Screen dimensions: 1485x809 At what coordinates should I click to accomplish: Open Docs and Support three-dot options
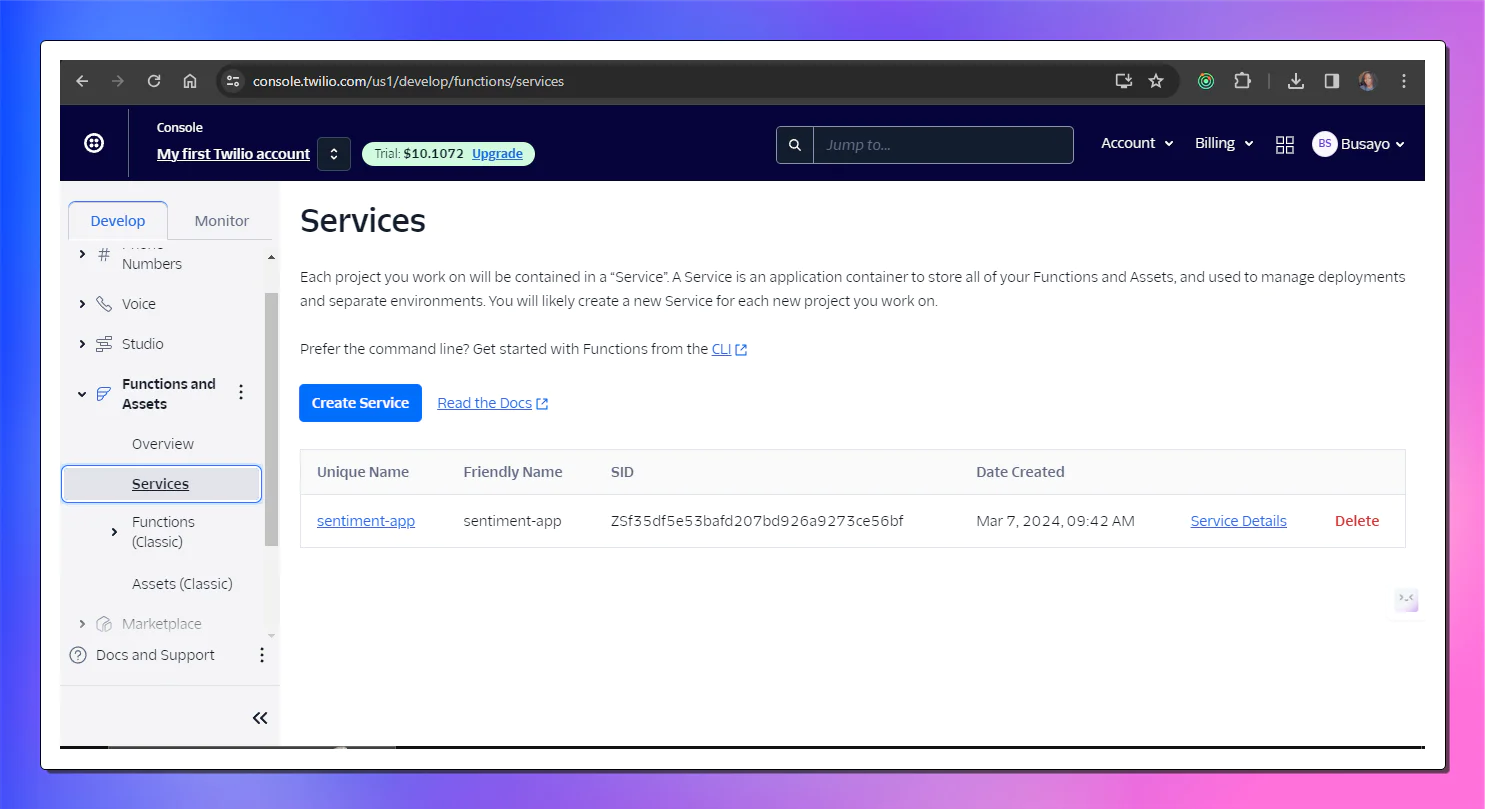(262, 655)
